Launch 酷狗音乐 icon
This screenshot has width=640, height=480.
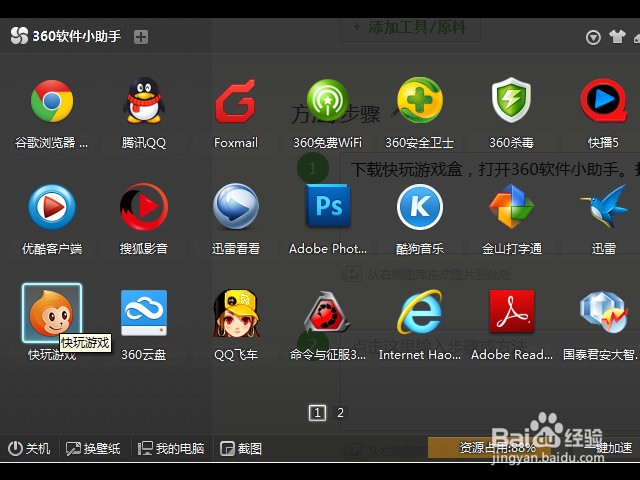pyautogui.click(x=420, y=207)
